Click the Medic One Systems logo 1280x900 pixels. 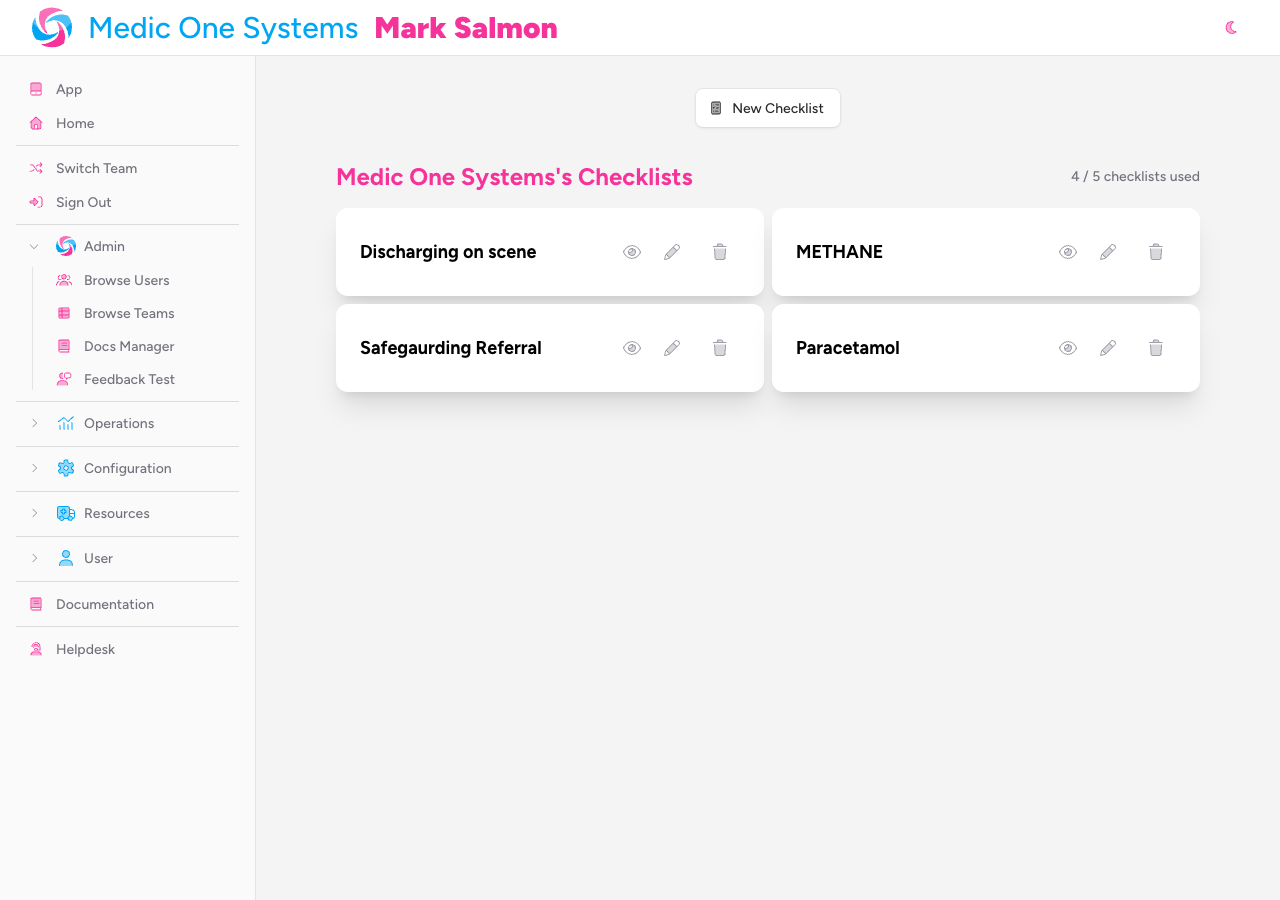click(x=50, y=26)
